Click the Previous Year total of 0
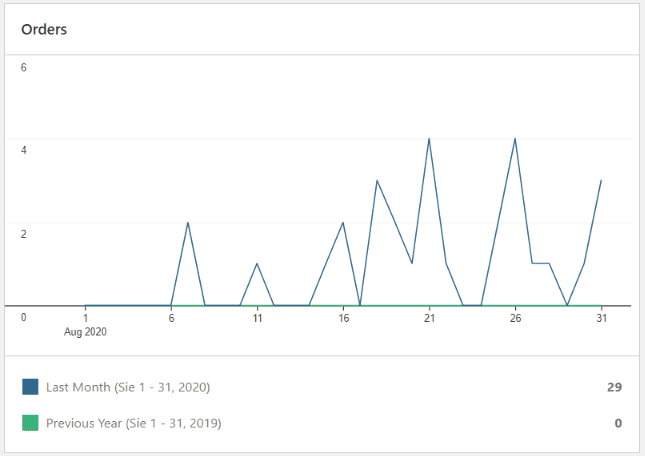Viewport: 645px width, 456px height. [x=618, y=423]
